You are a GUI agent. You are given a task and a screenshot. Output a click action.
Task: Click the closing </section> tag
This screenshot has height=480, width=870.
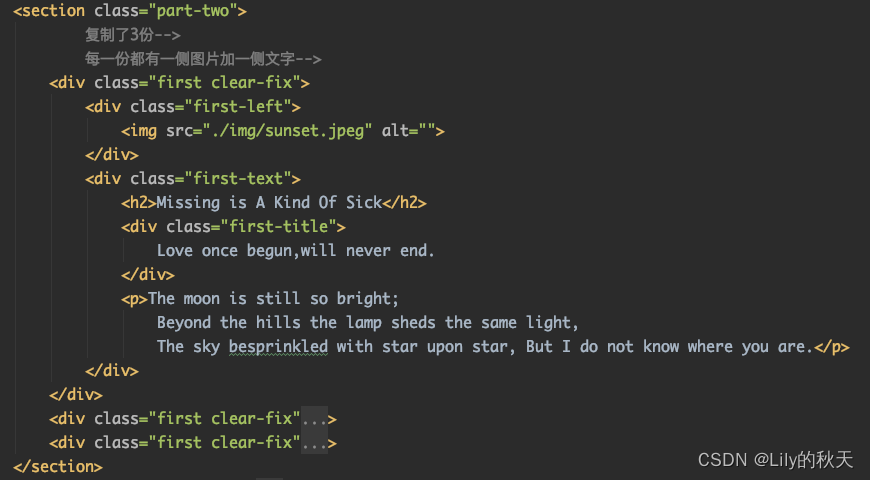[x=57, y=466]
